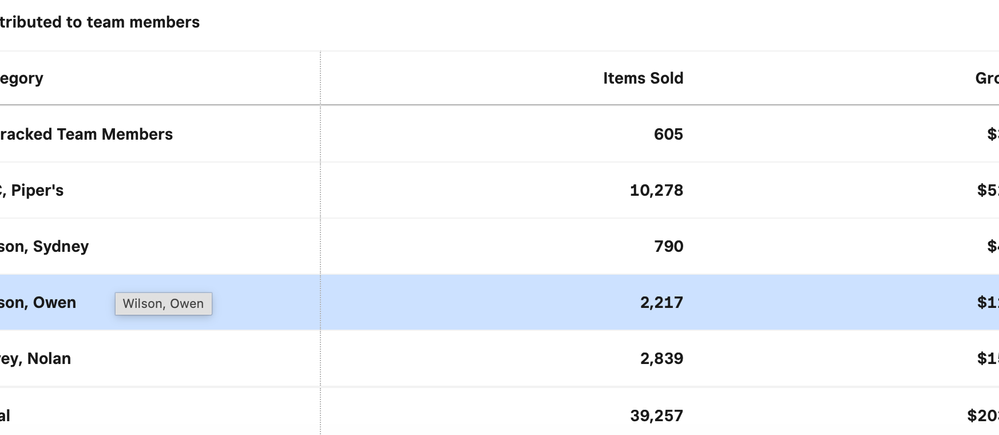This screenshot has height=435, width=999.
Task: Select the Sydney row name cell
Action: [45, 246]
